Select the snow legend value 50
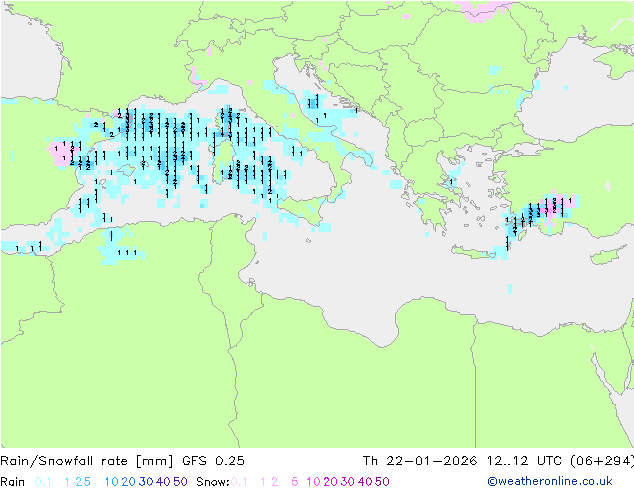 (382, 482)
